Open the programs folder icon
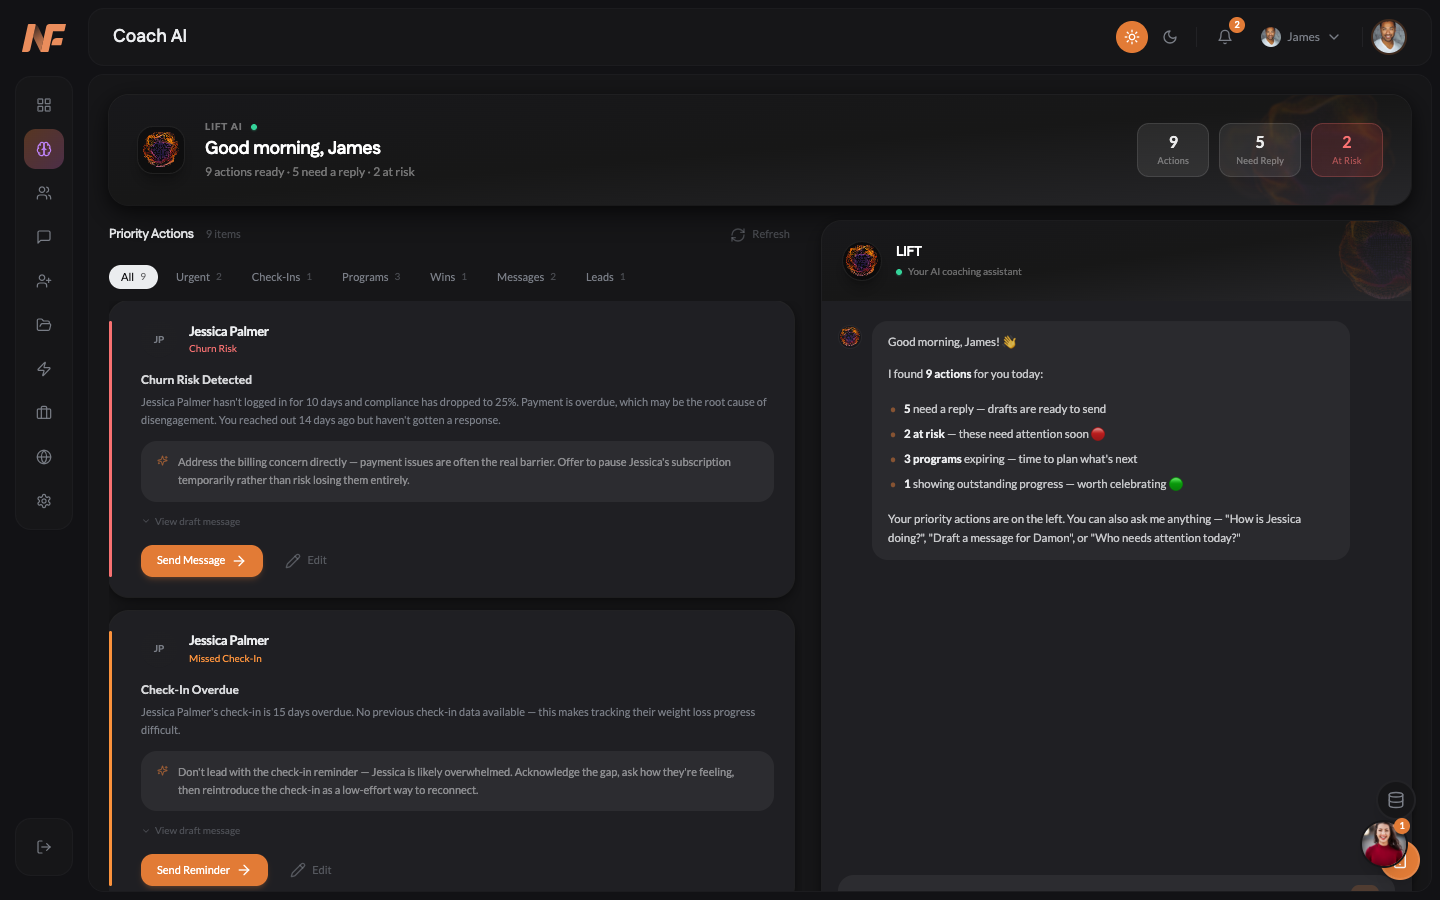Image resolution: width=1440 pixels, height=900 pixels. 43,324
